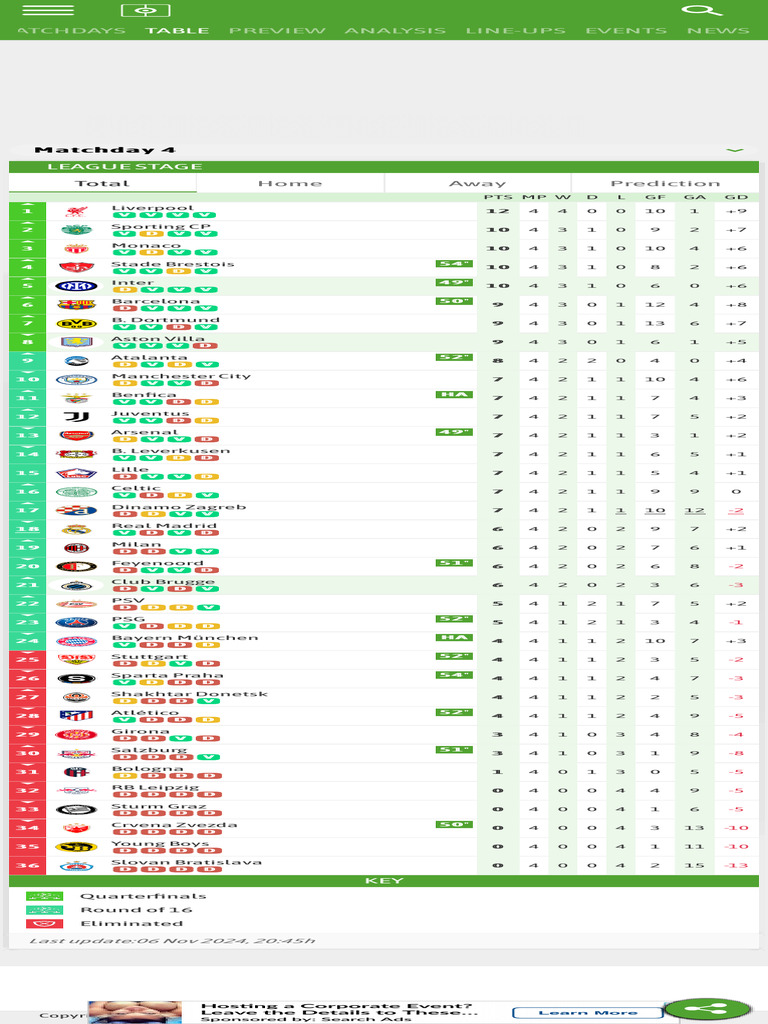Open search with the magnifier icon
The width and height of the screenshot is (768, 1024).
701,10
